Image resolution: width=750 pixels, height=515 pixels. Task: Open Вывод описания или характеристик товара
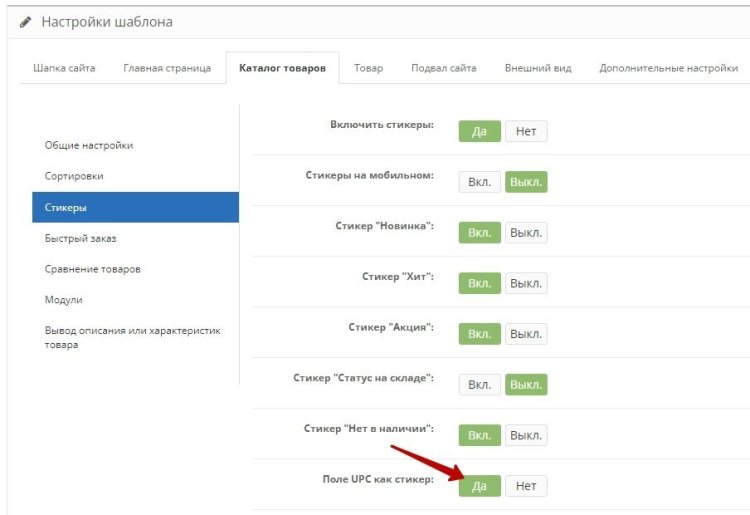(x=132, y=337)
